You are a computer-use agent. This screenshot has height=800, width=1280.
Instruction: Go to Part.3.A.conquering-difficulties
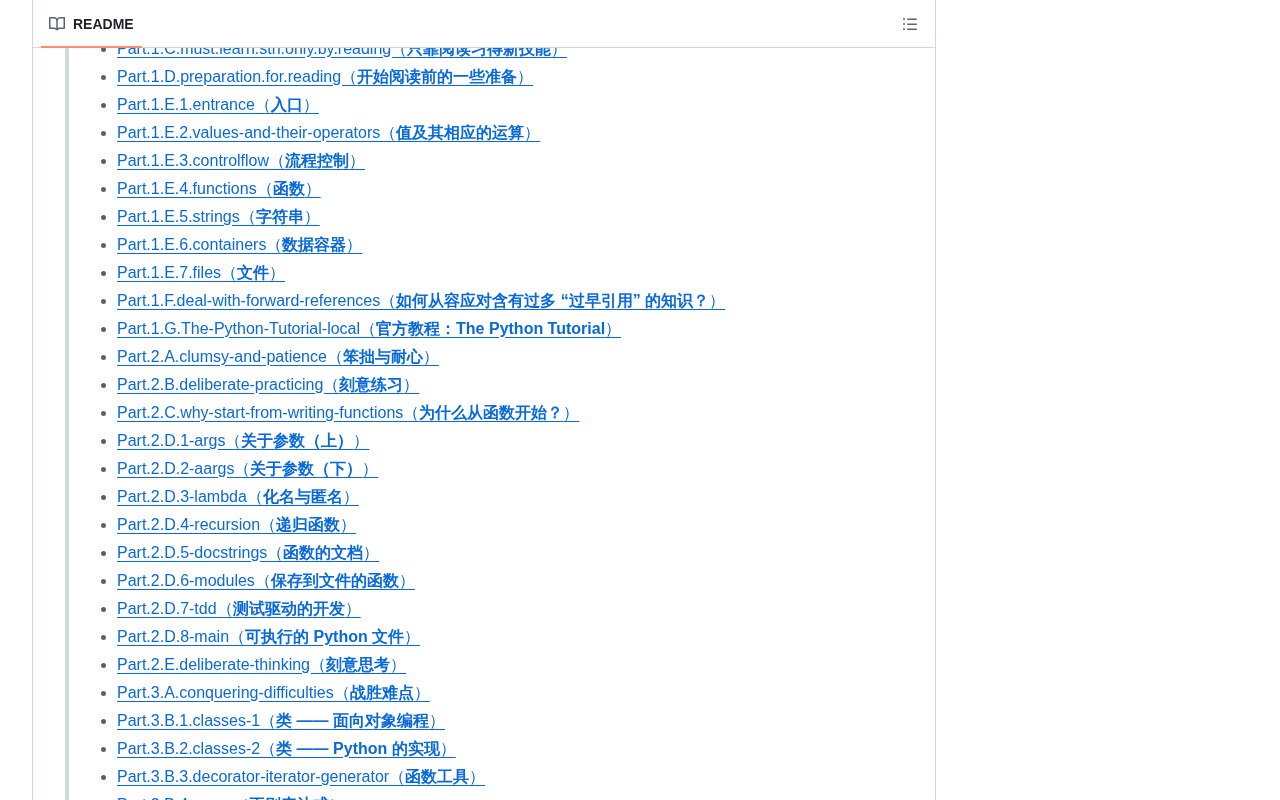273,693
